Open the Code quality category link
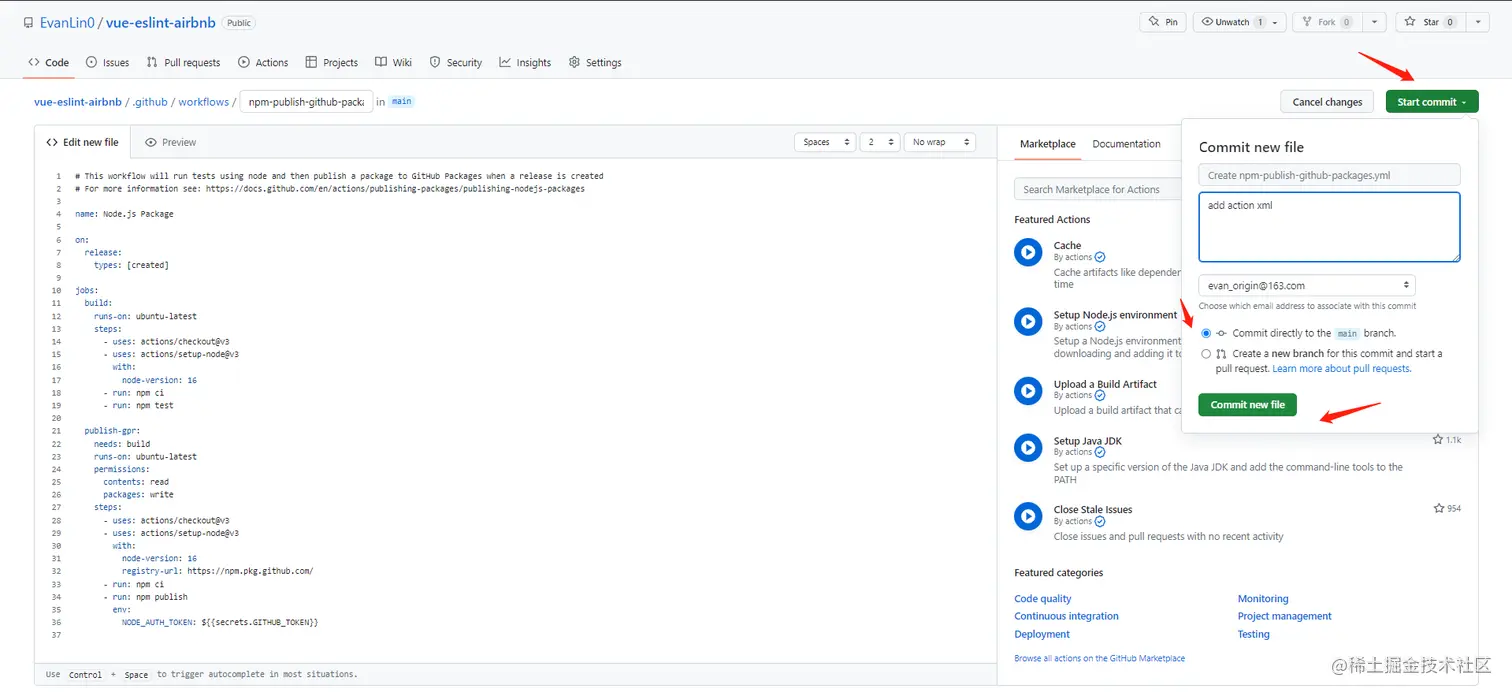The width and height of the screenshot is (1512, 696). point(1042,599)
